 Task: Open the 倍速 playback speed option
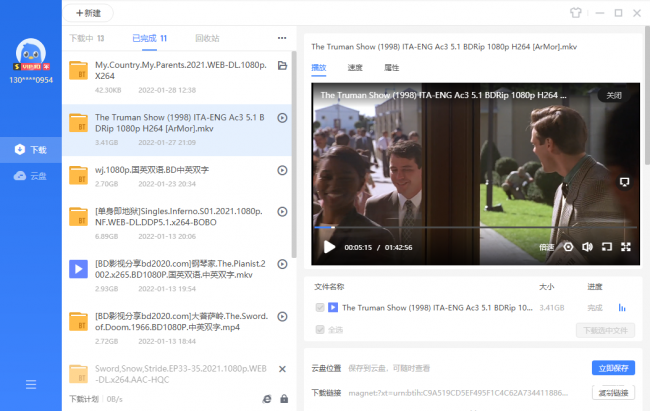546,247
